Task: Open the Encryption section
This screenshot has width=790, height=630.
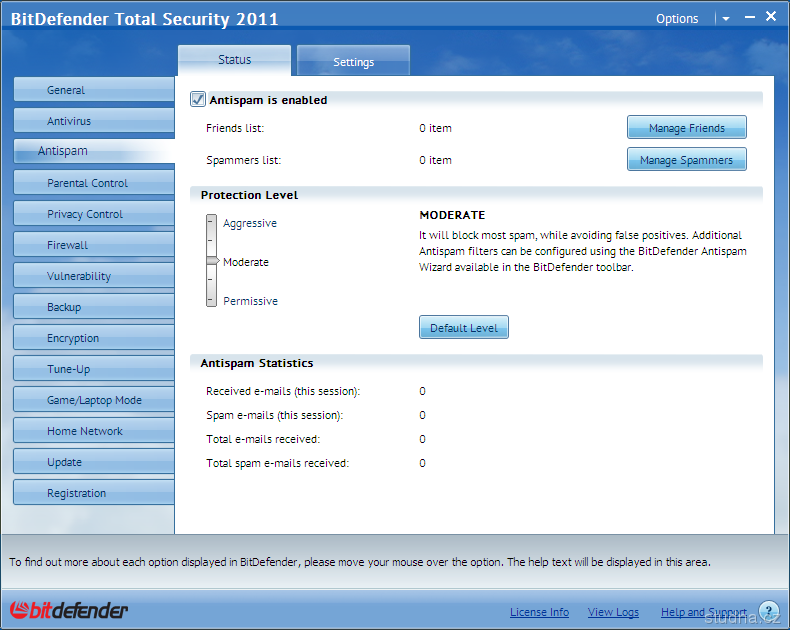Action: (x=94, y=338)
